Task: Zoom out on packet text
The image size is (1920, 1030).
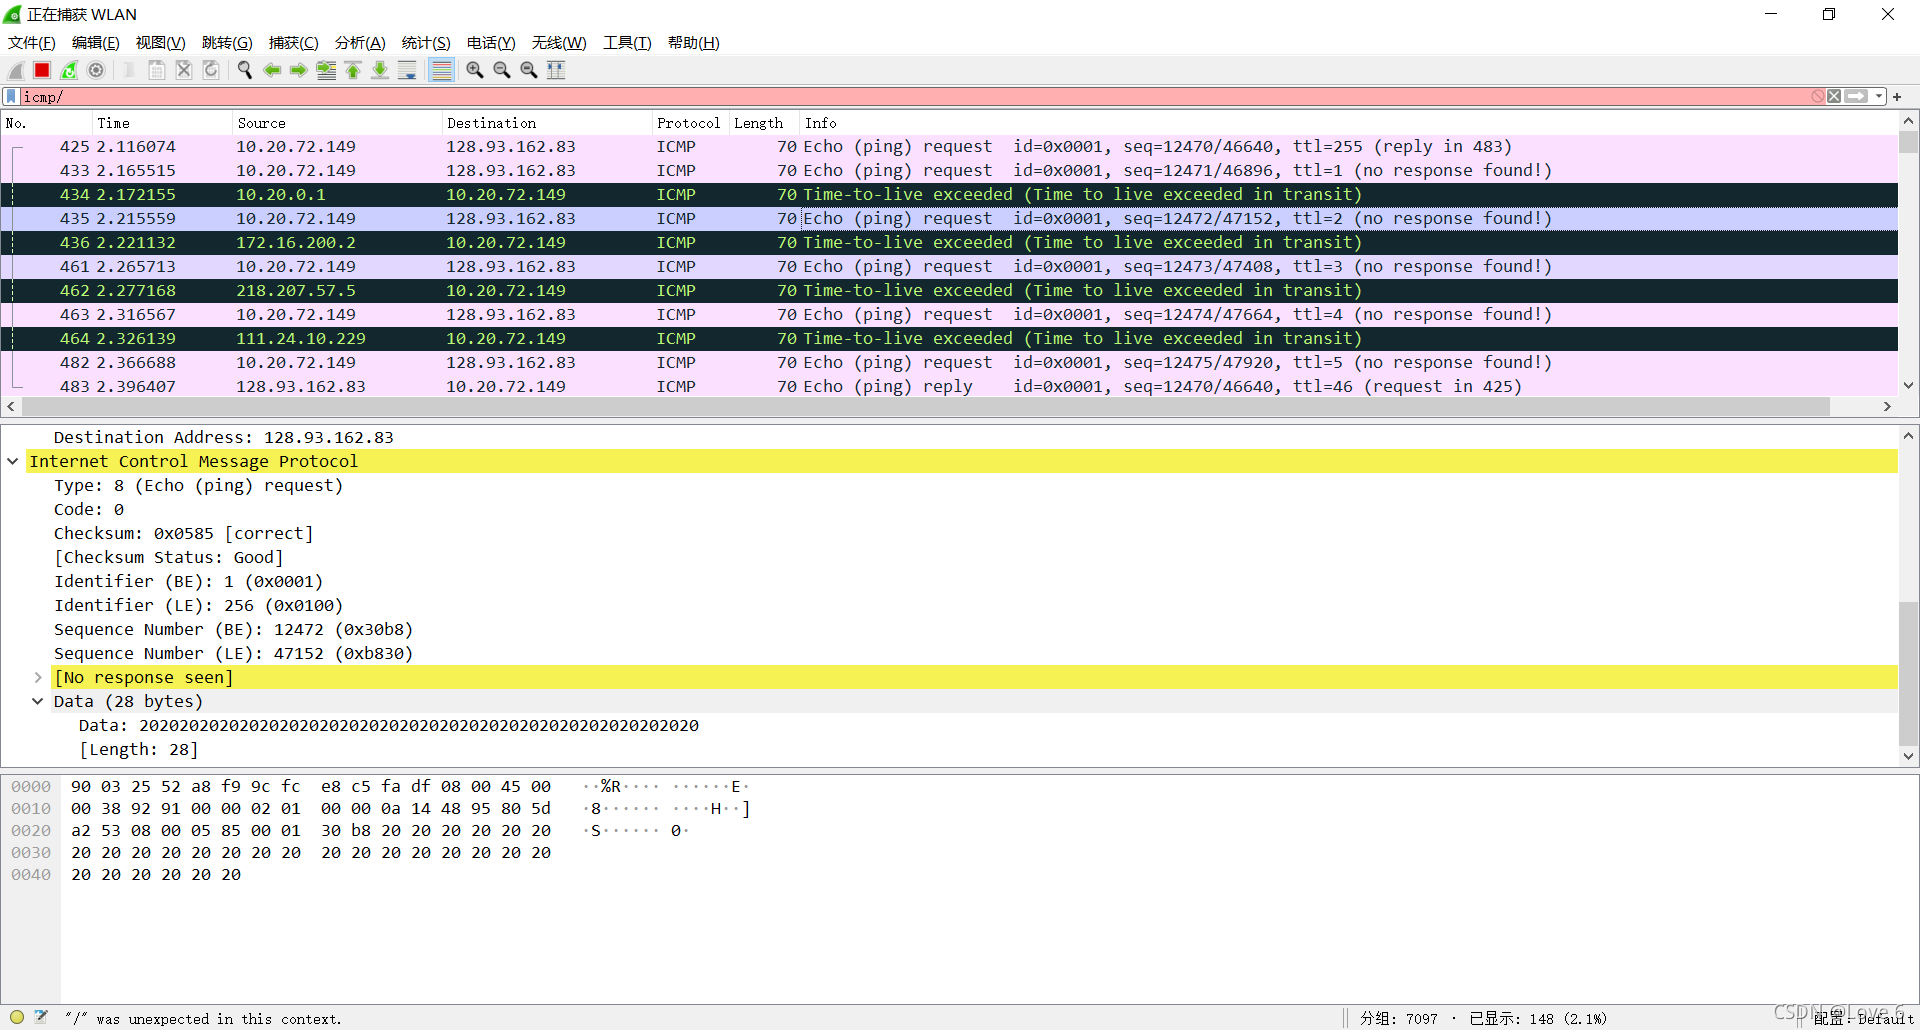Action: tap(502, 70)
